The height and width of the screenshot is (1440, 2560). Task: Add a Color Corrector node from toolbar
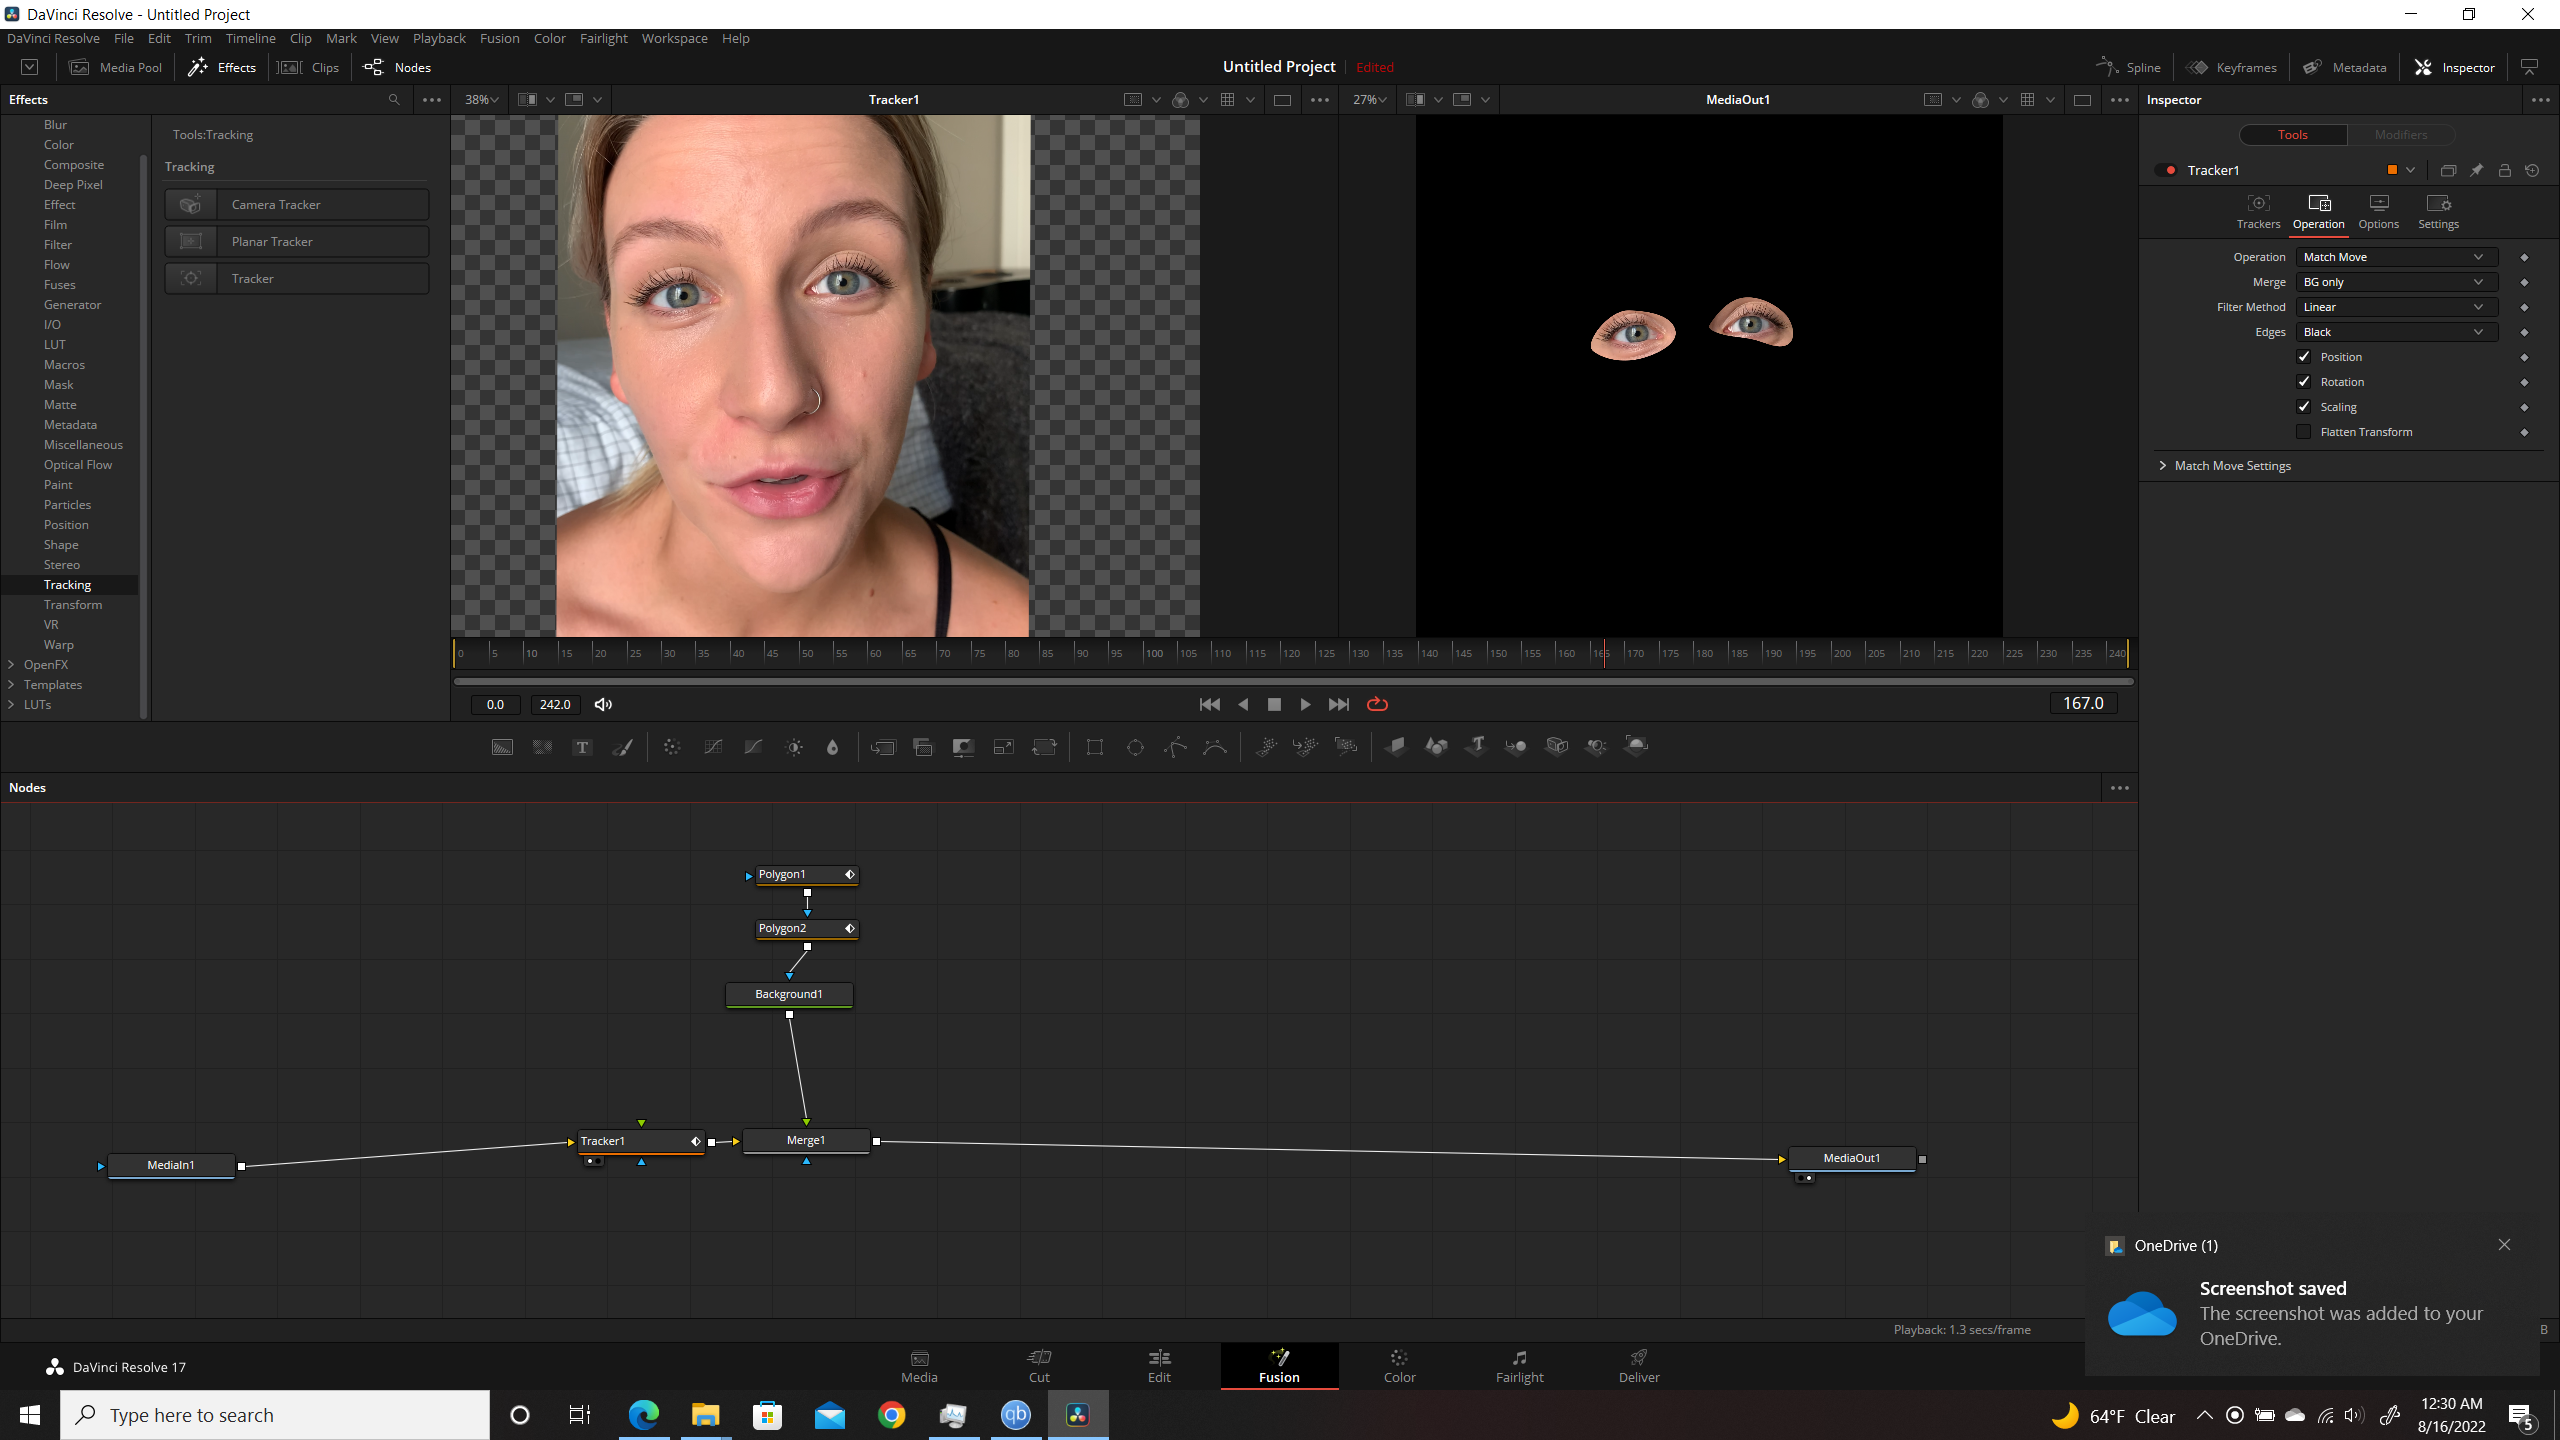click(x=672, y=747)
